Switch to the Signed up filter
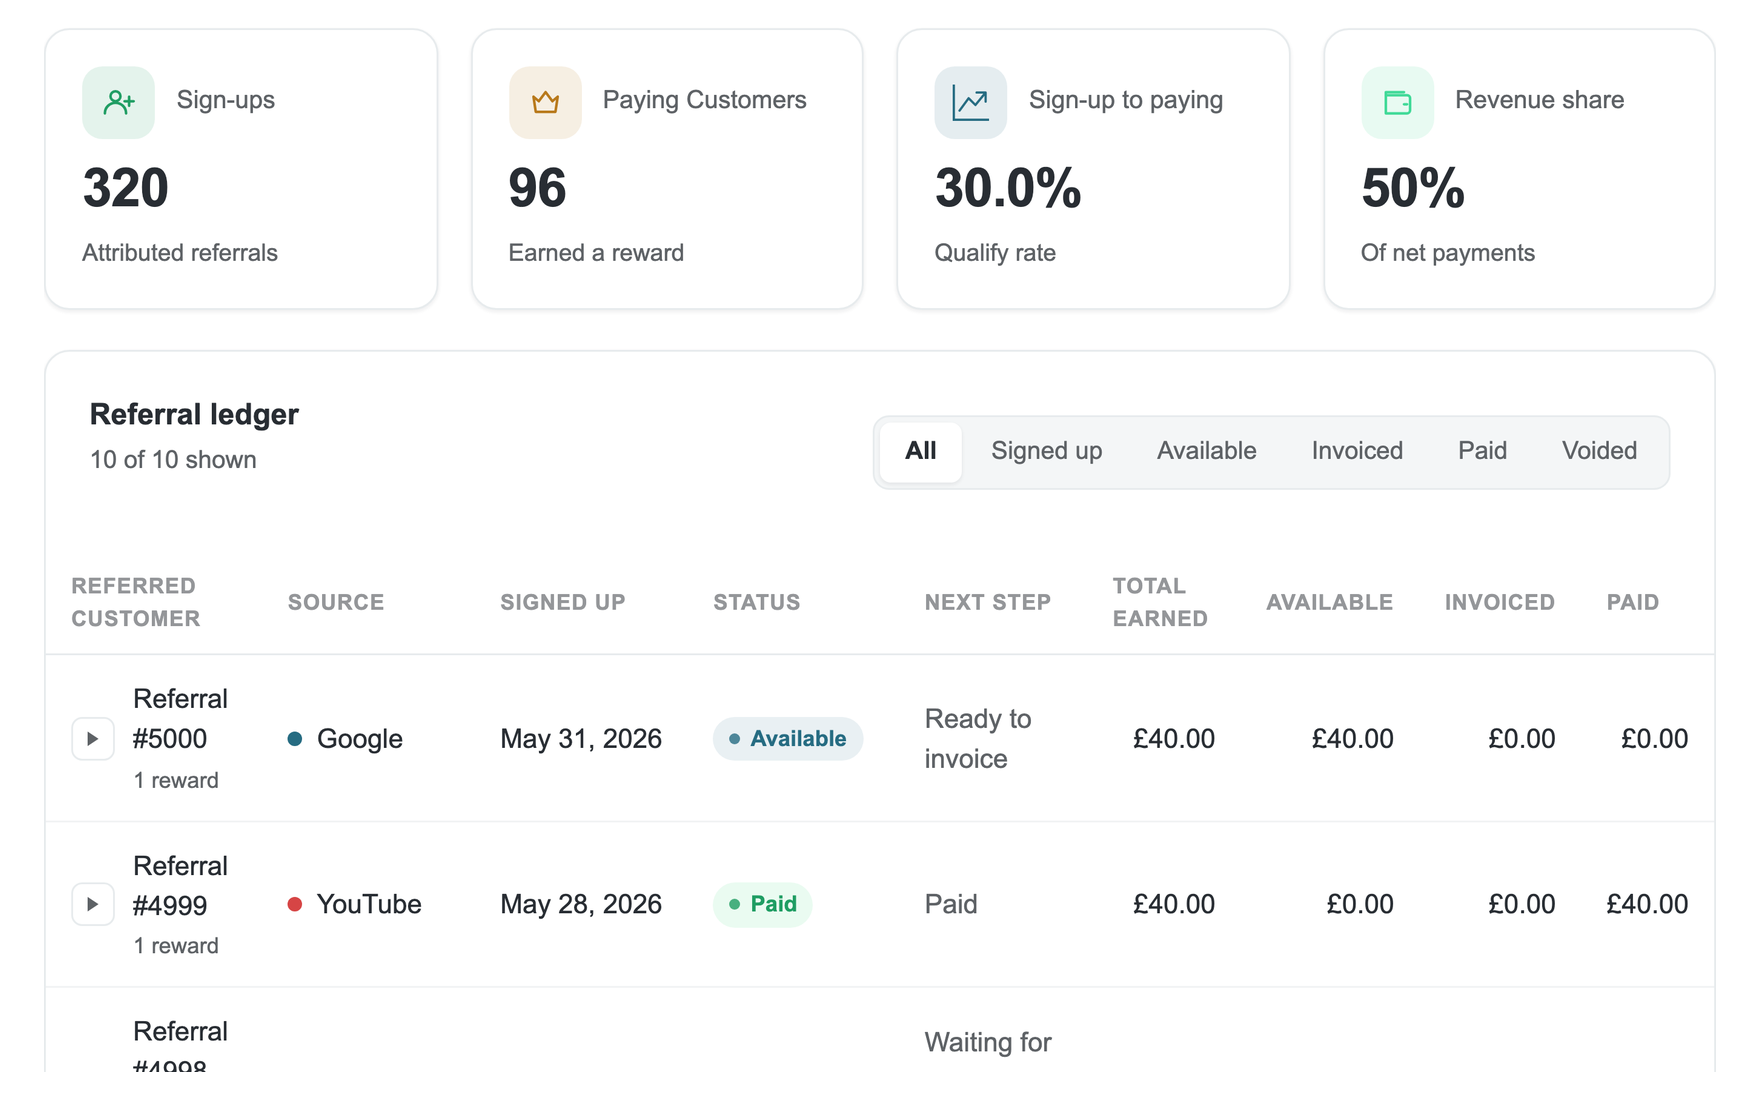The width and height of the screenshot is (1760, 1100). (1046, 451)
